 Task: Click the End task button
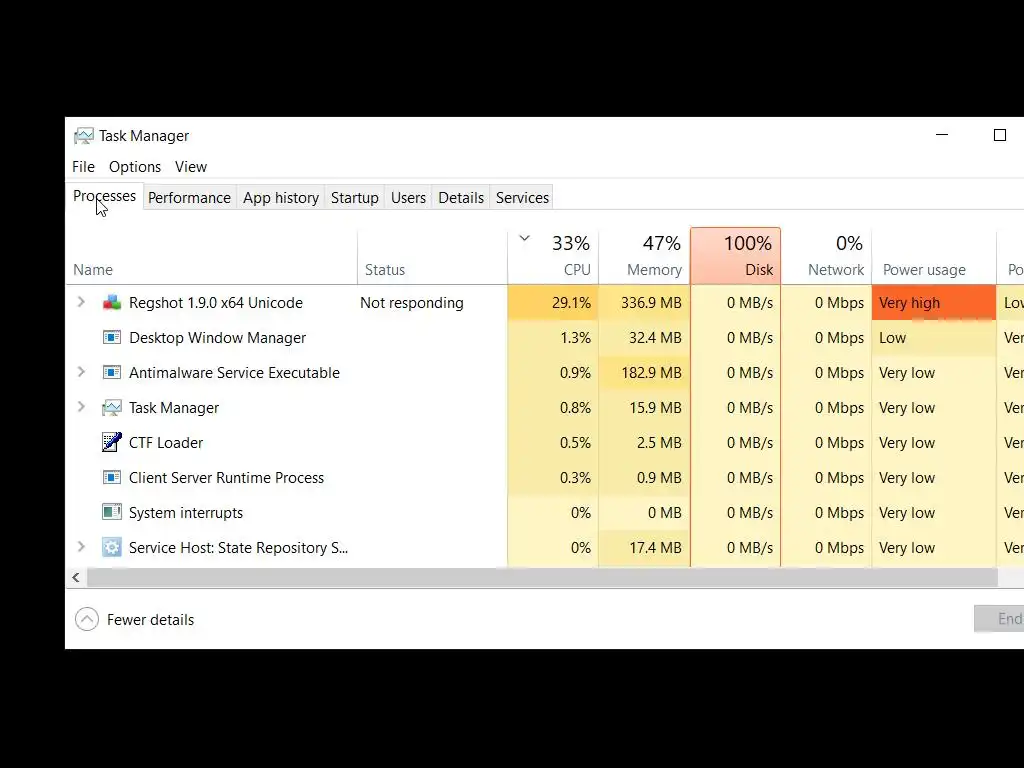tap(999, 618)
